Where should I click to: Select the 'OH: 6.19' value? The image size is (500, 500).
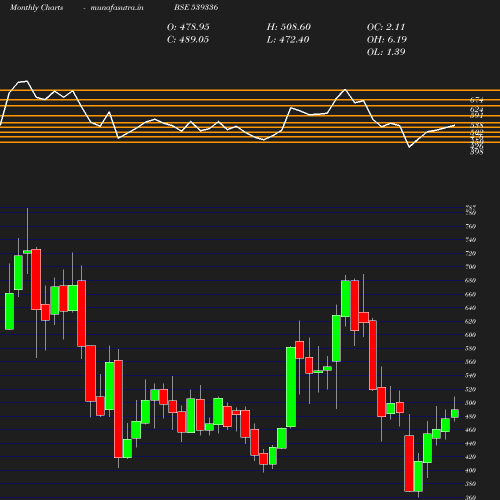387,40
